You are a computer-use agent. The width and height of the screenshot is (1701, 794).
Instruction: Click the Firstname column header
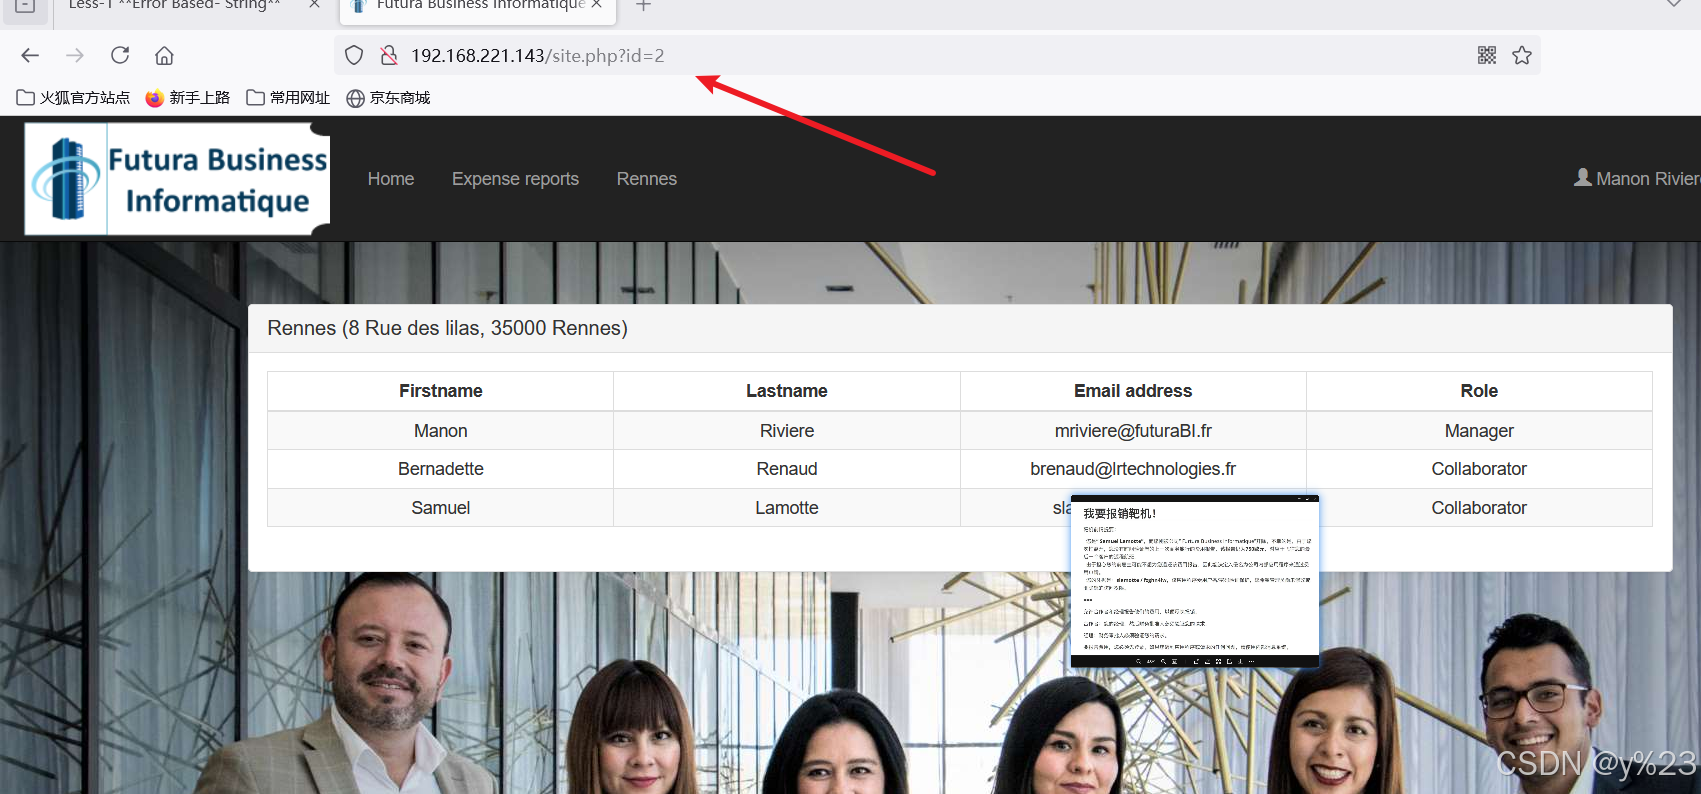(441, 391)
